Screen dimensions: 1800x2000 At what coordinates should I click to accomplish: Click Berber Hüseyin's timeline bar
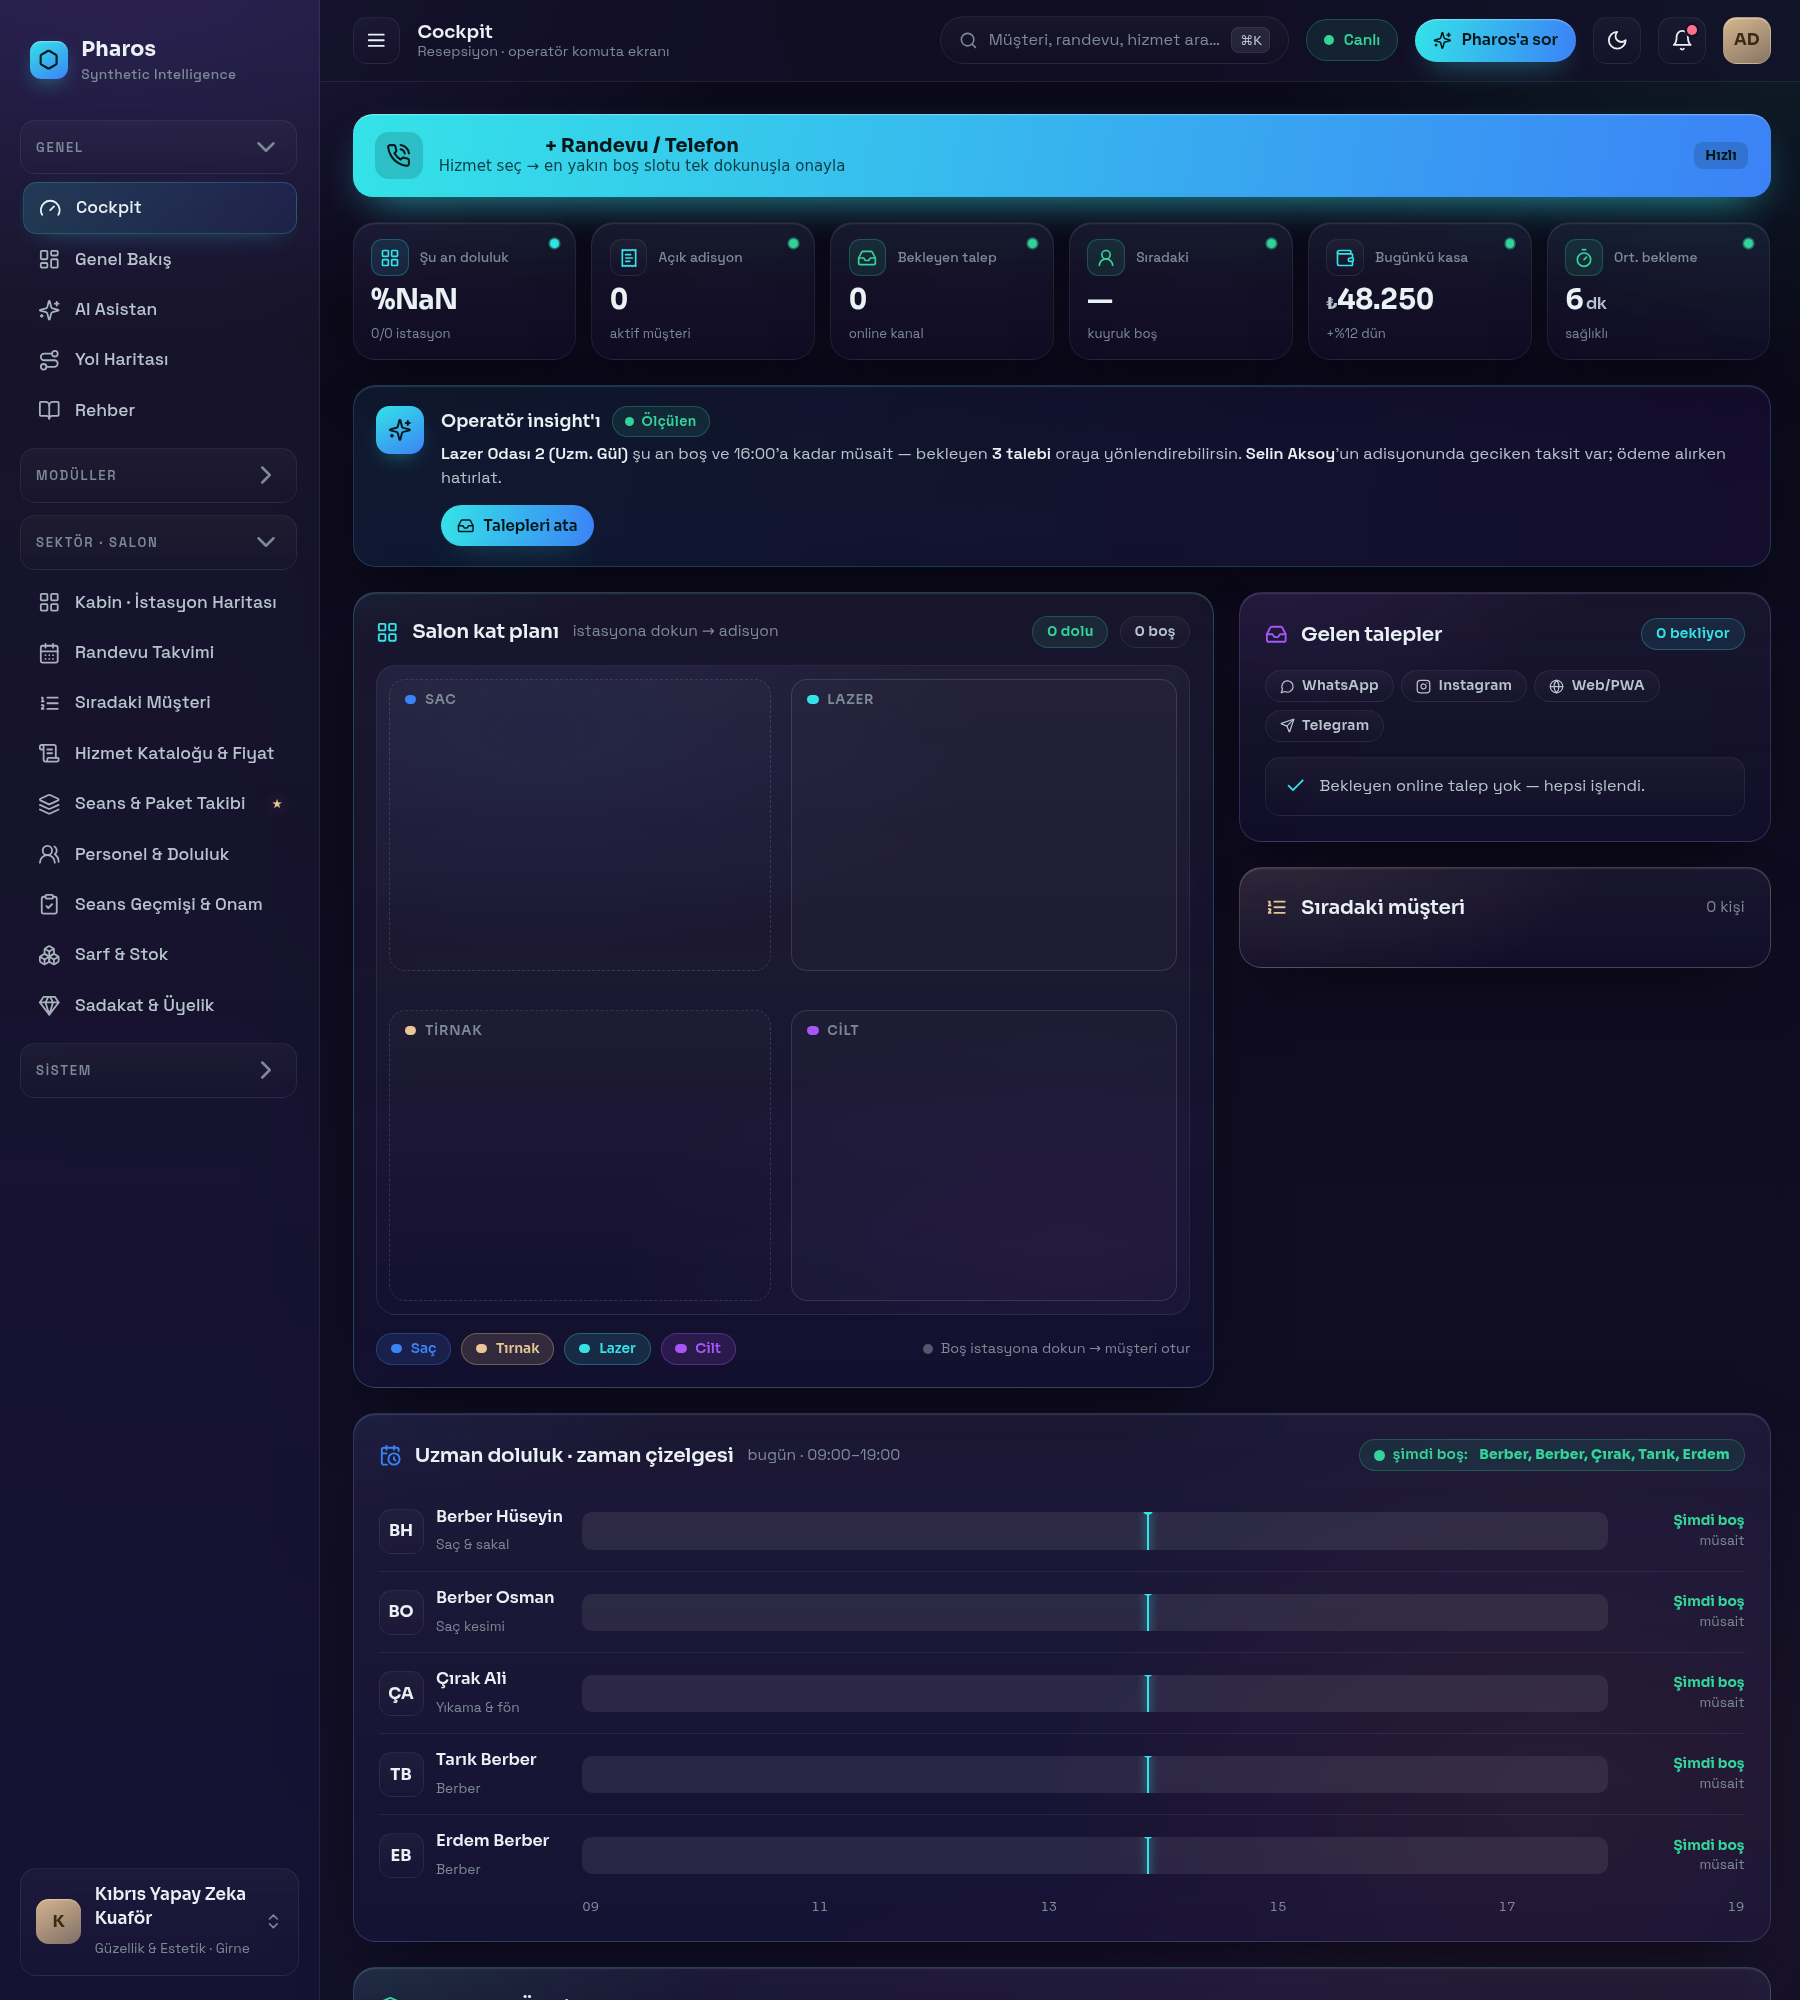1095,1531
